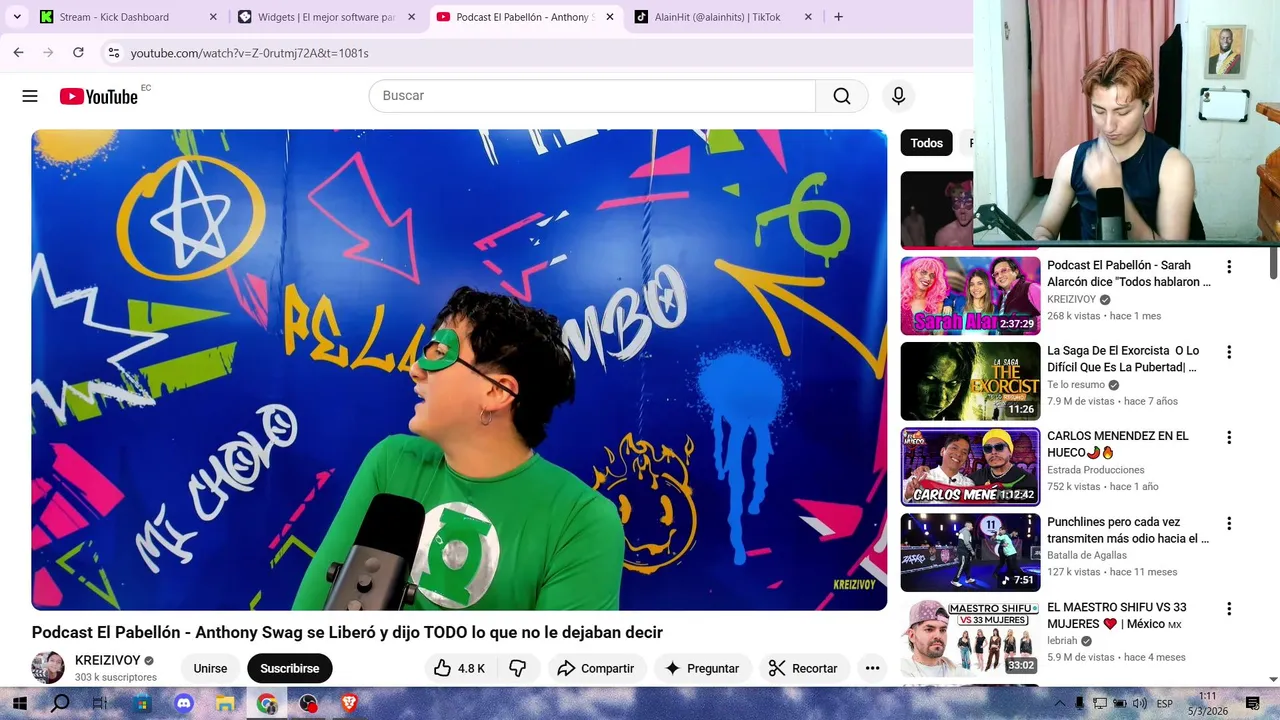
Task: Open Sarah Alarcón podcast video thumbnail
Action: (x=970, y=296)
